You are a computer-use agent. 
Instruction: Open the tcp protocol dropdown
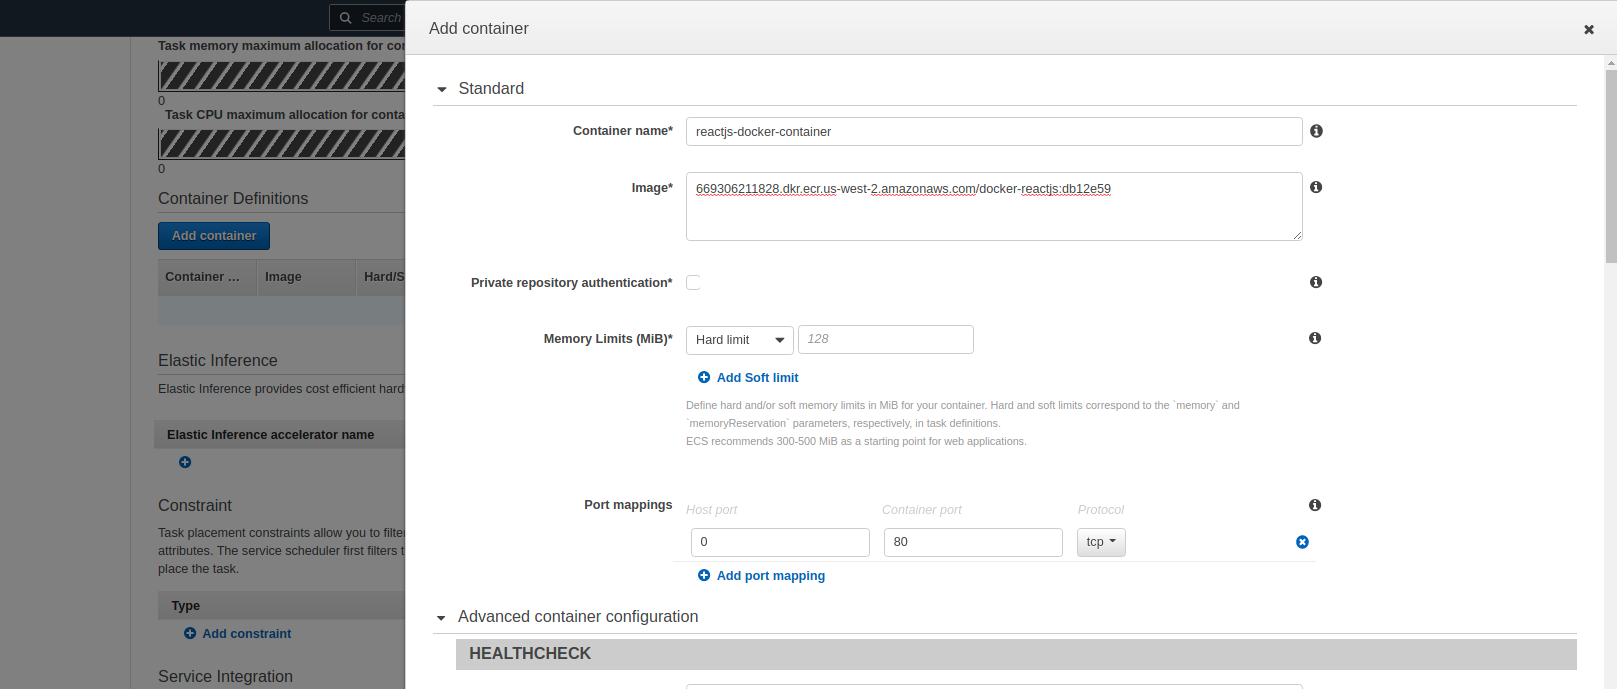pyautogui.click(x=1101, y=542)
